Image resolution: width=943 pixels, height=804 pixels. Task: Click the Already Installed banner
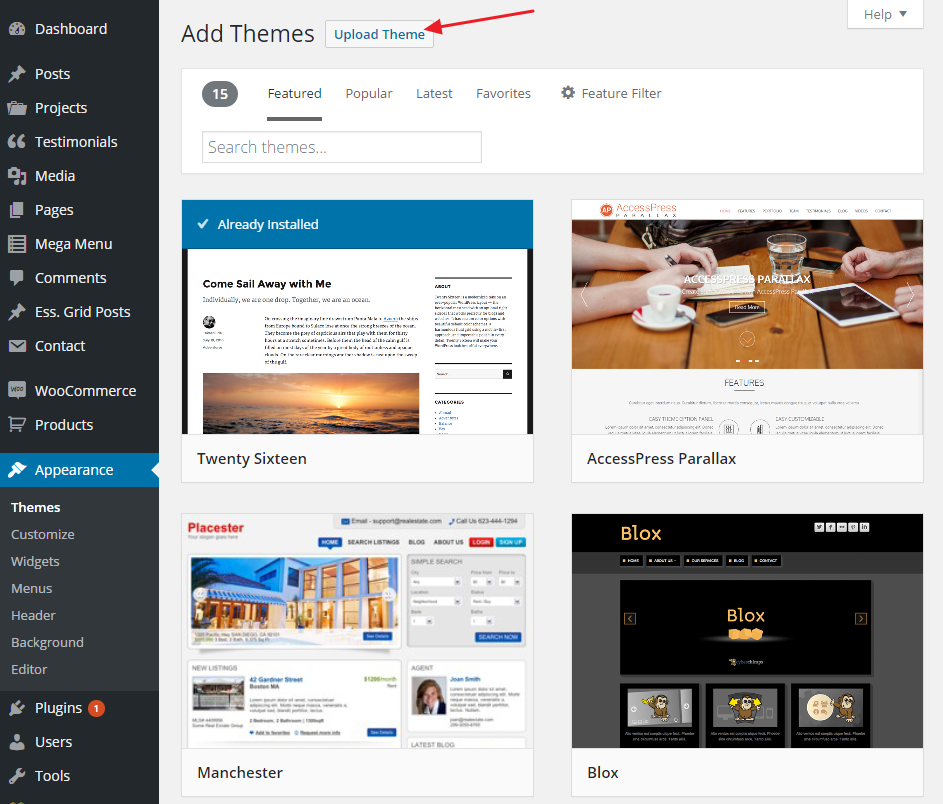point(357,224)
